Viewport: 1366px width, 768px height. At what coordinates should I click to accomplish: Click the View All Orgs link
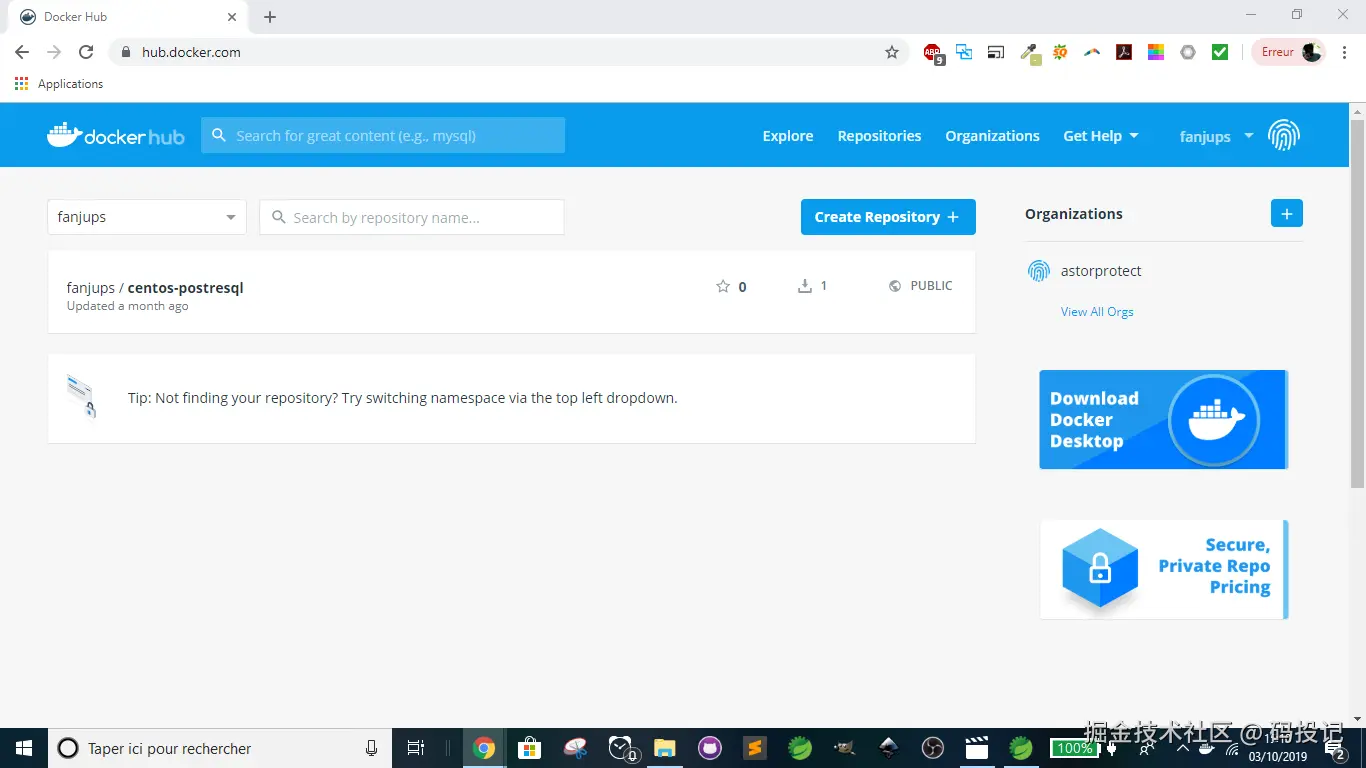point(1097,312)
